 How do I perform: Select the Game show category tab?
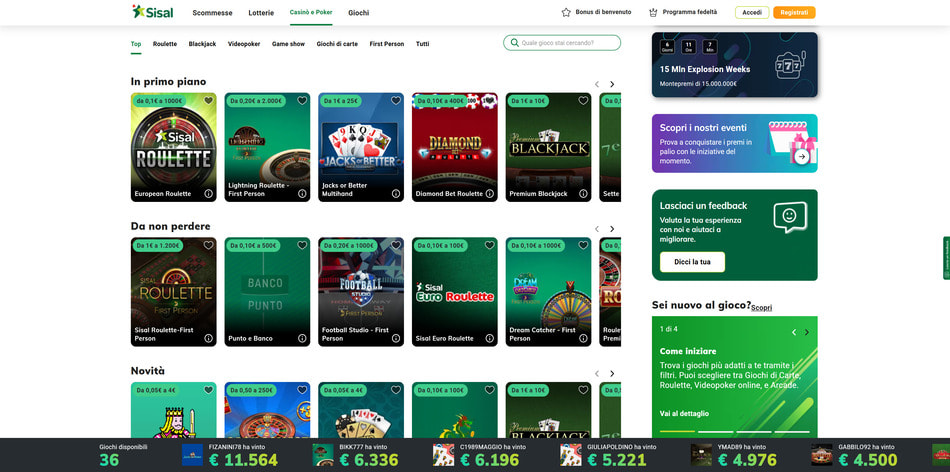point(288,44)
